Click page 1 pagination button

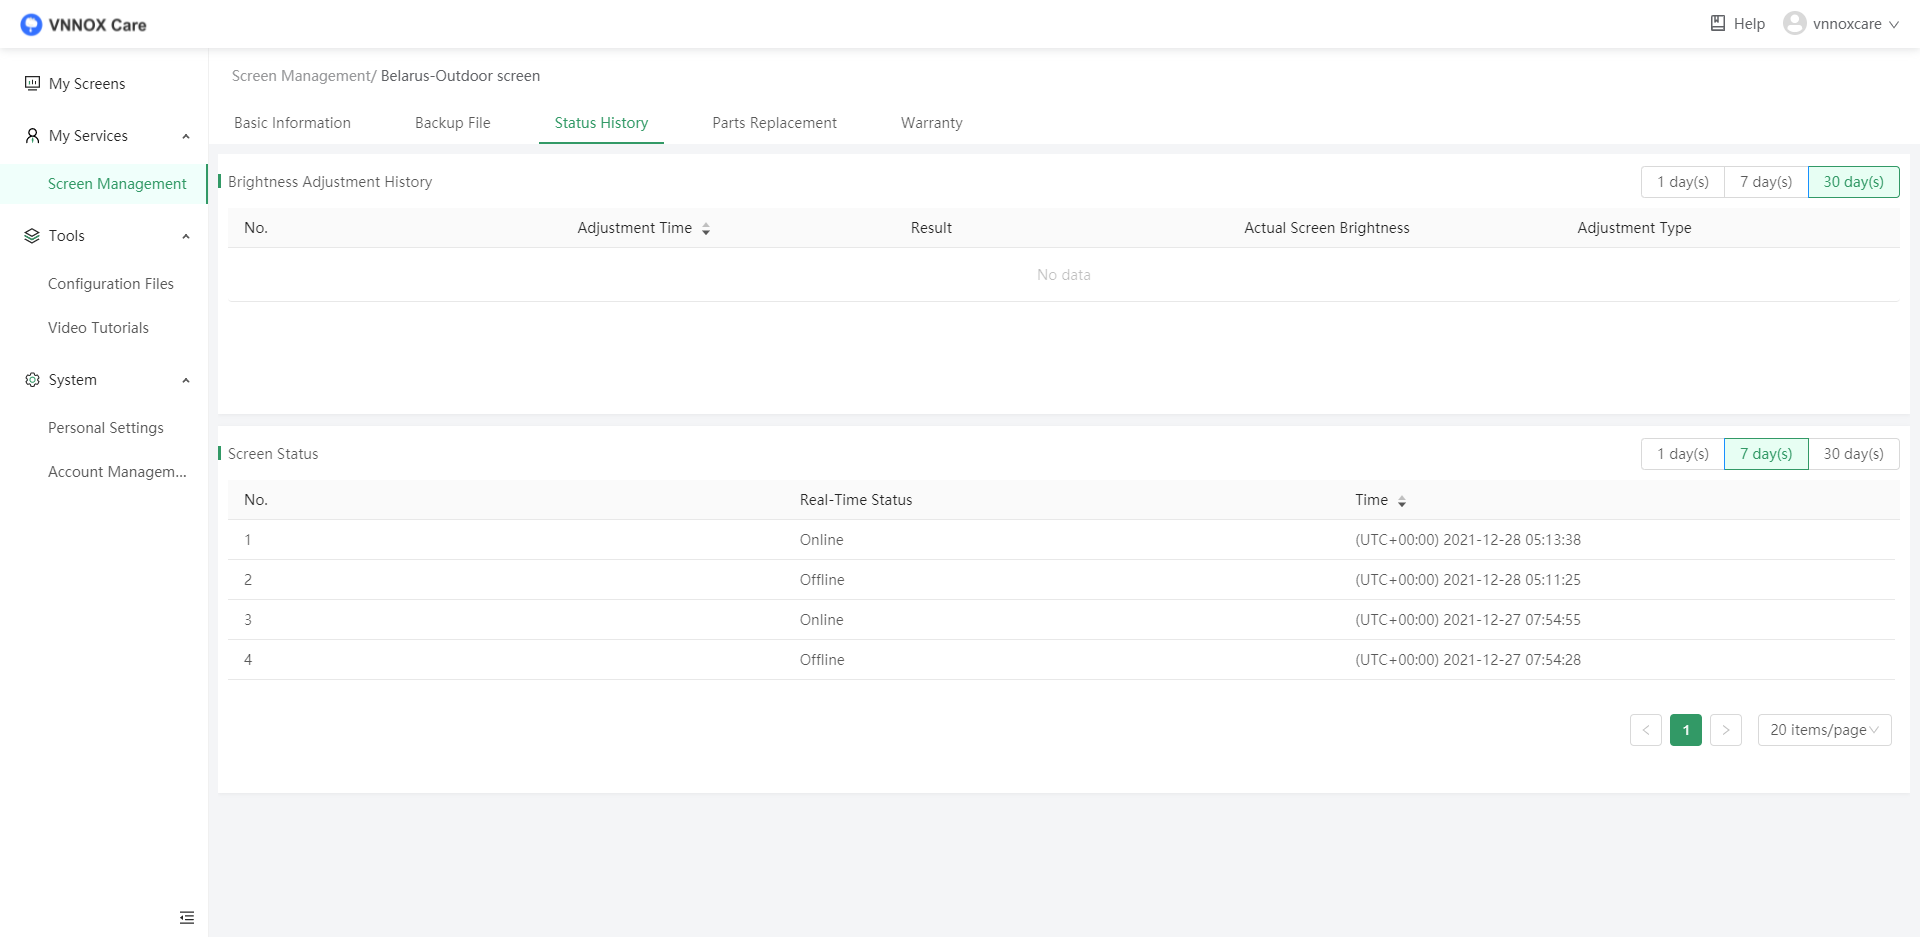point(1685,730)
